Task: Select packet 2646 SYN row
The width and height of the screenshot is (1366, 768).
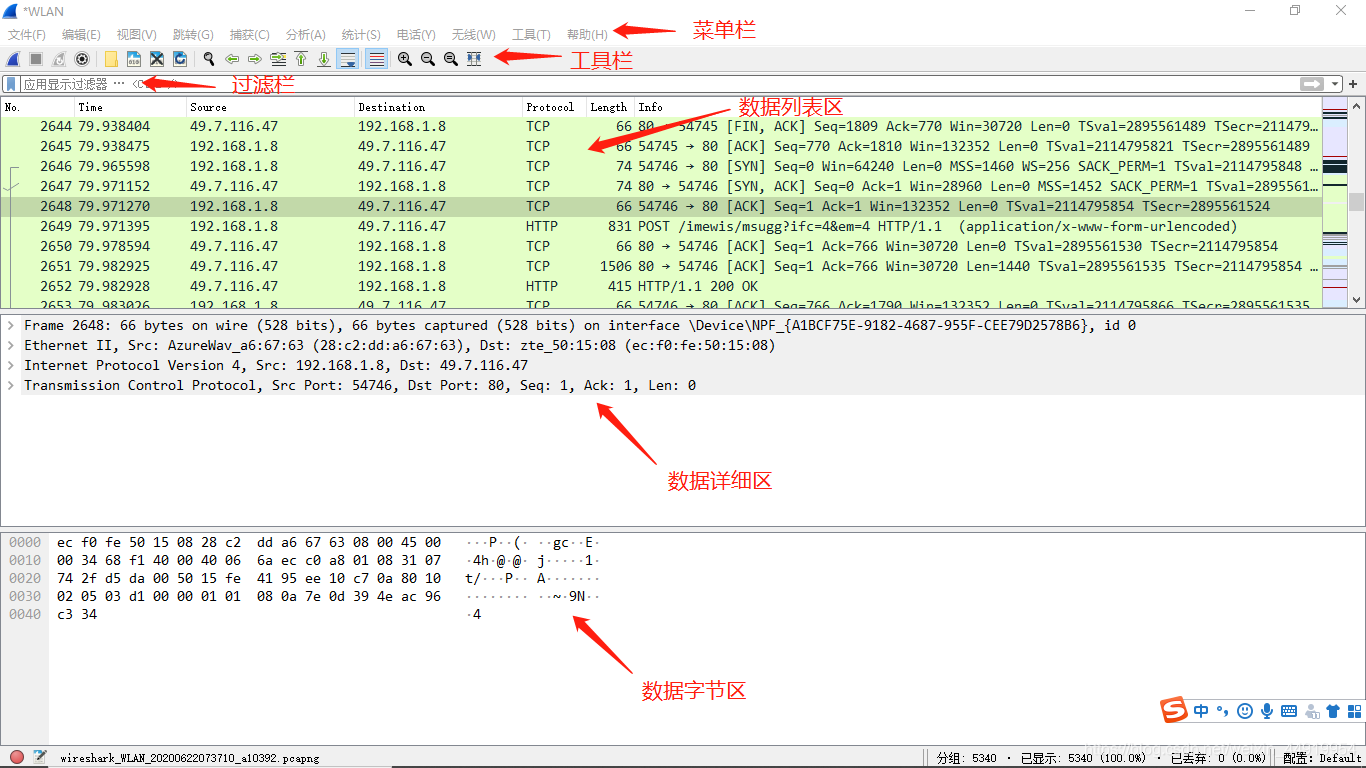Action: tap(661, 166)
